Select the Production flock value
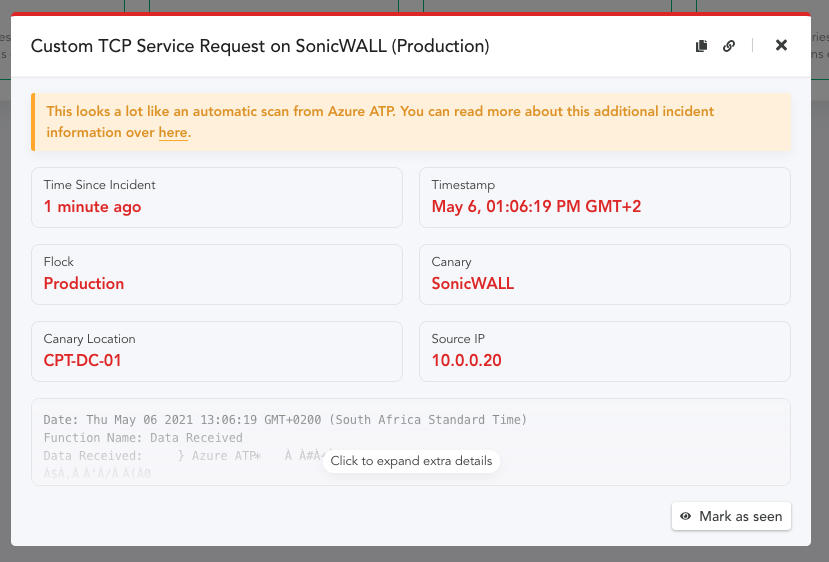 [x=84, y=283]
